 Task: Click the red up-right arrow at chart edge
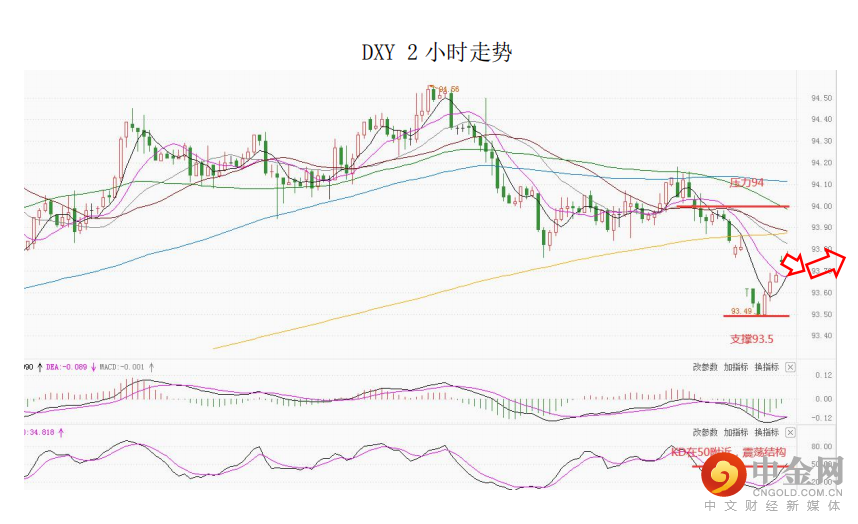click(828, 267)
